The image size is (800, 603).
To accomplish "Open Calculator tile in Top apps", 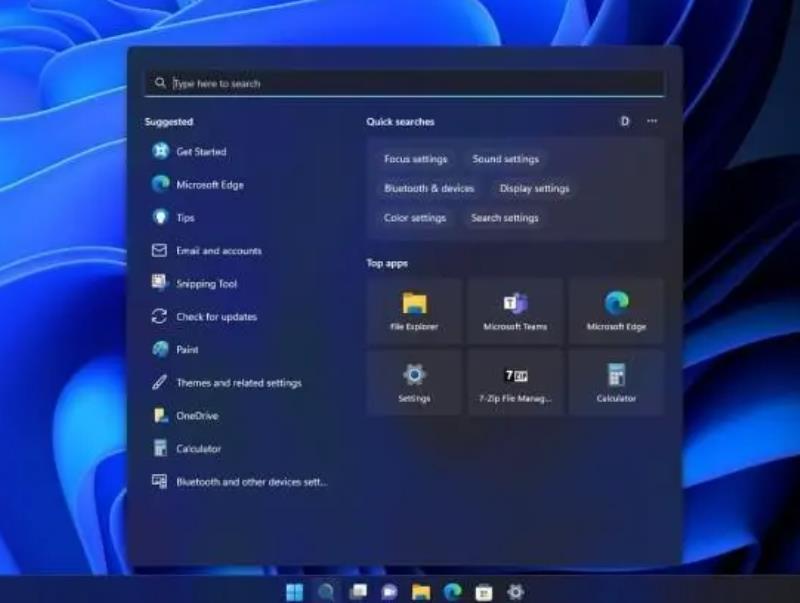I will (x=616, y=383).
